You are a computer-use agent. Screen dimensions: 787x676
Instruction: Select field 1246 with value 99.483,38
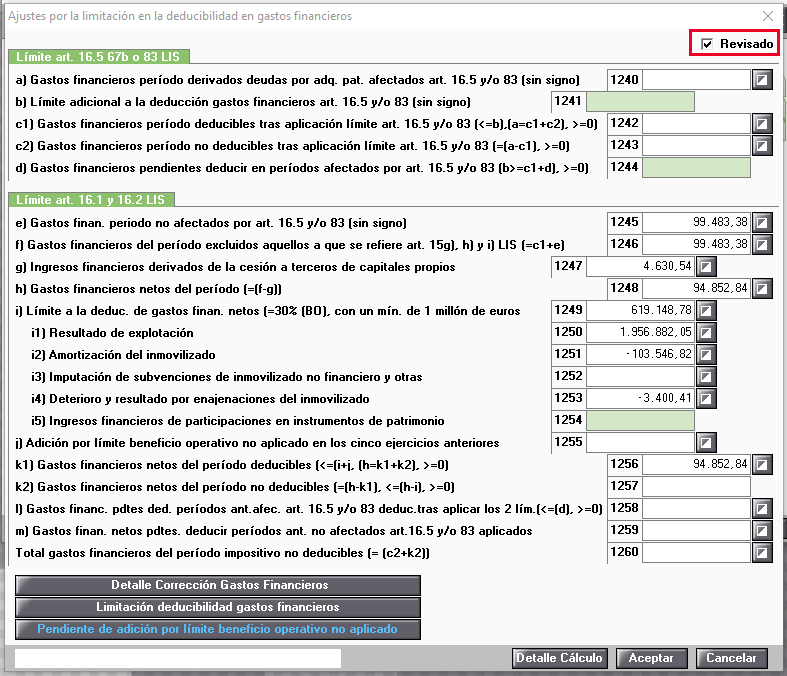tap(696, 244)
